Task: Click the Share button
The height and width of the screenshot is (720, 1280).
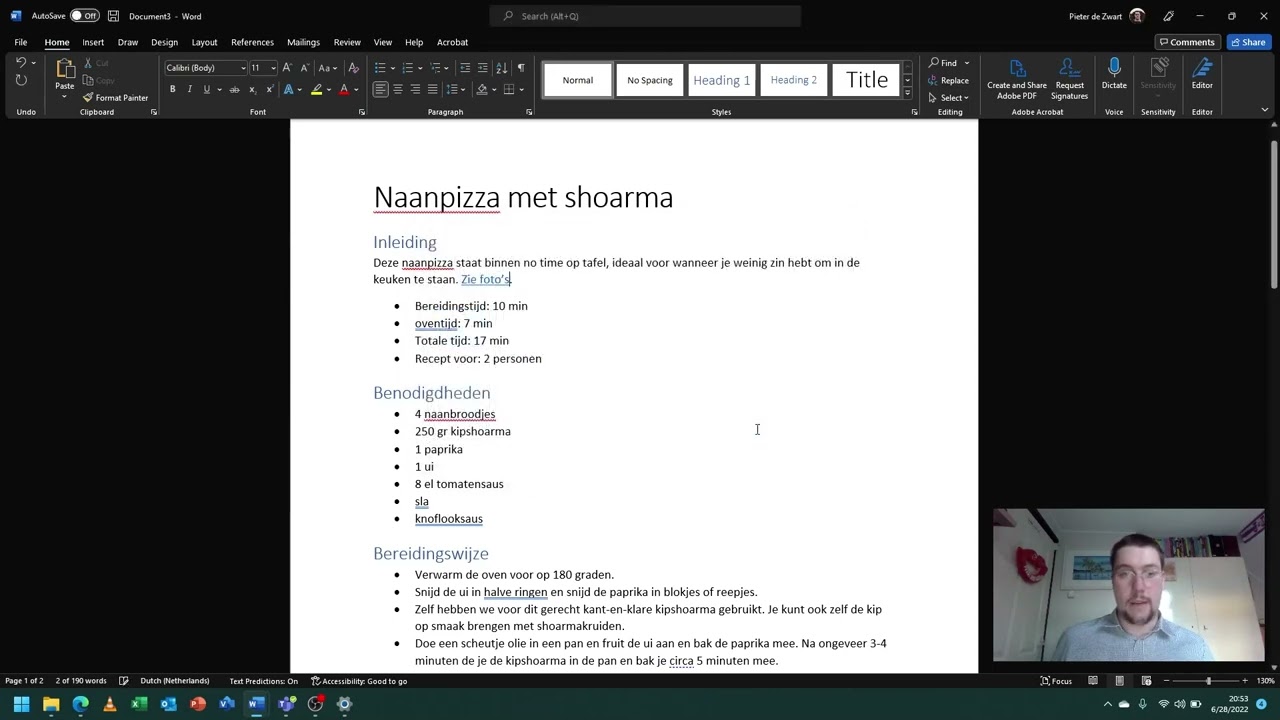Action: click(x=1248, y=42)
